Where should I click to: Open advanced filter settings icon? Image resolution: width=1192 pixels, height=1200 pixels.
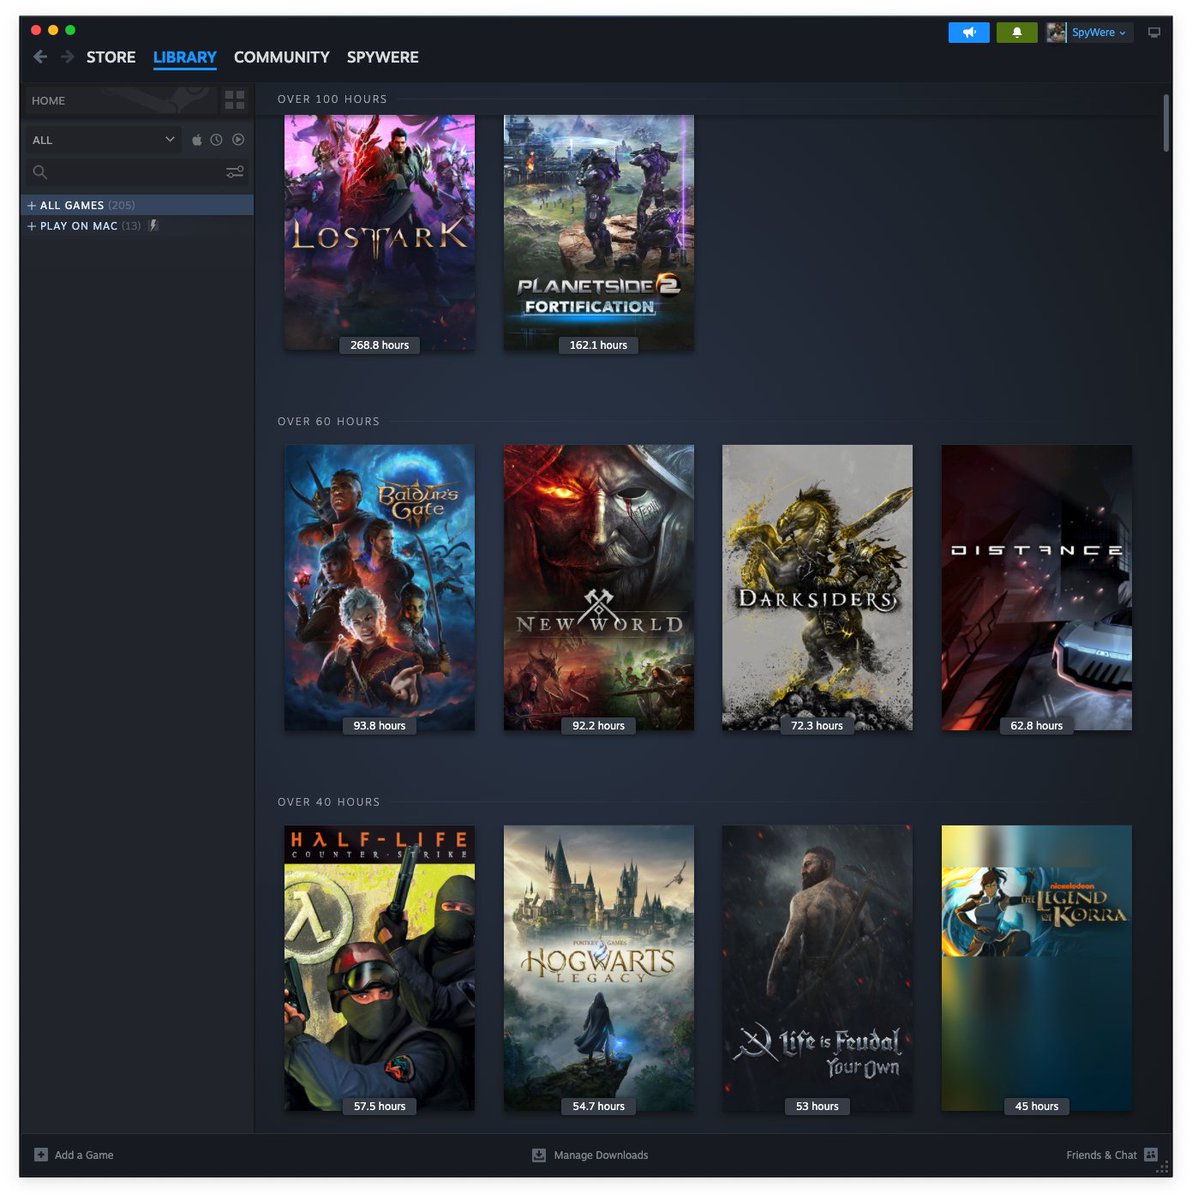click(x=235, y=172)
